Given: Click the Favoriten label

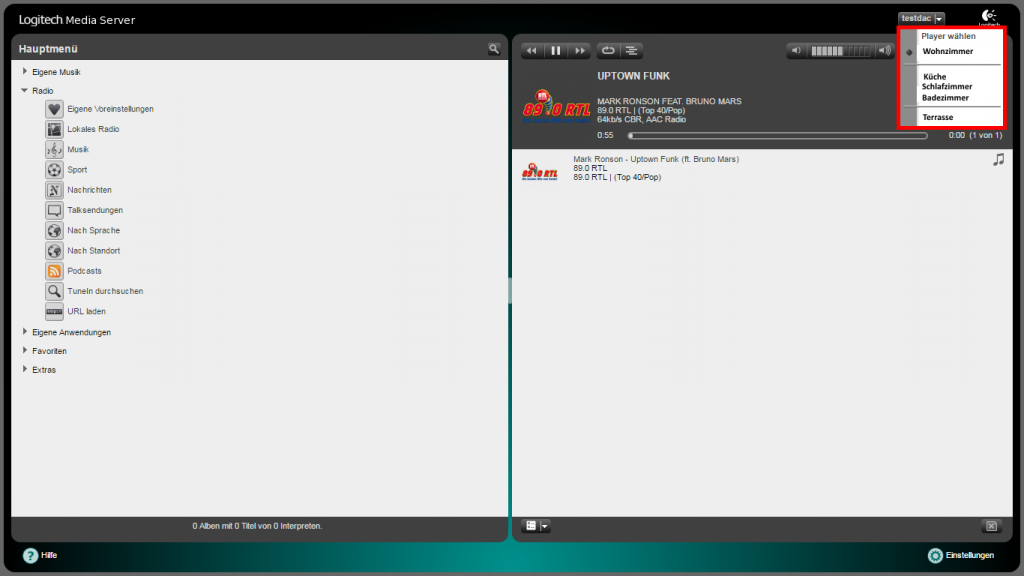Looking at the screenshot, I should [49, 351].
